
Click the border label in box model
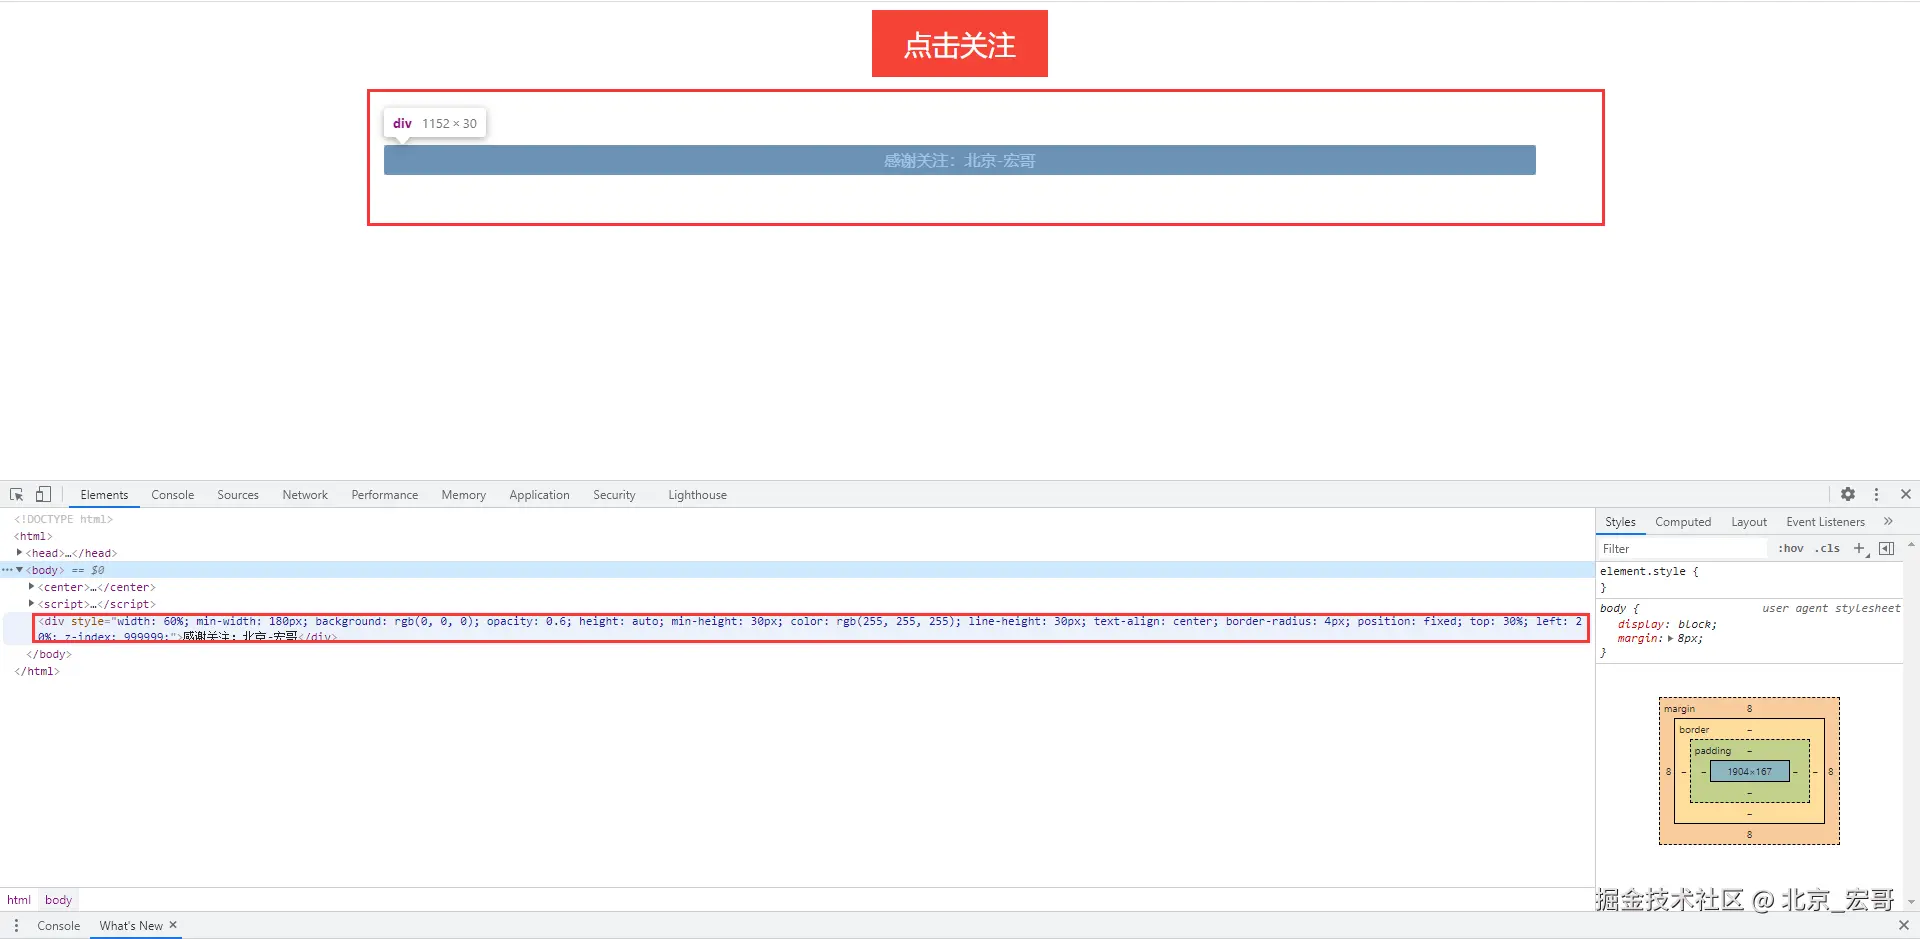(x=1694, y=730)
